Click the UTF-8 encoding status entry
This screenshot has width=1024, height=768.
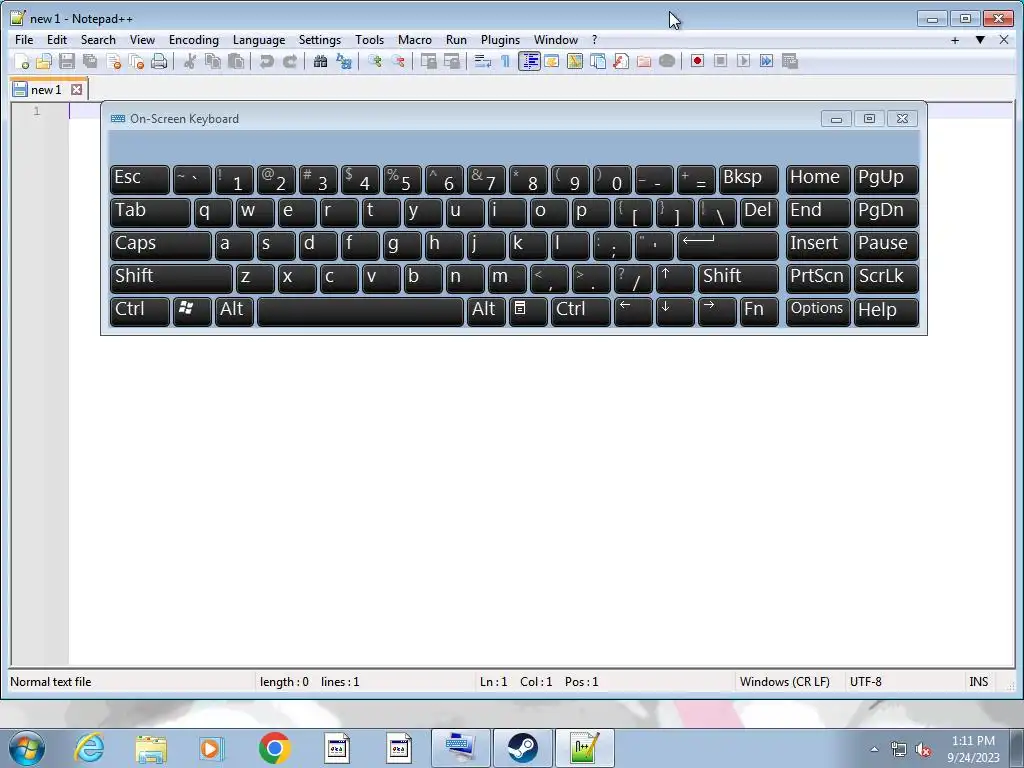coord(865,682)
